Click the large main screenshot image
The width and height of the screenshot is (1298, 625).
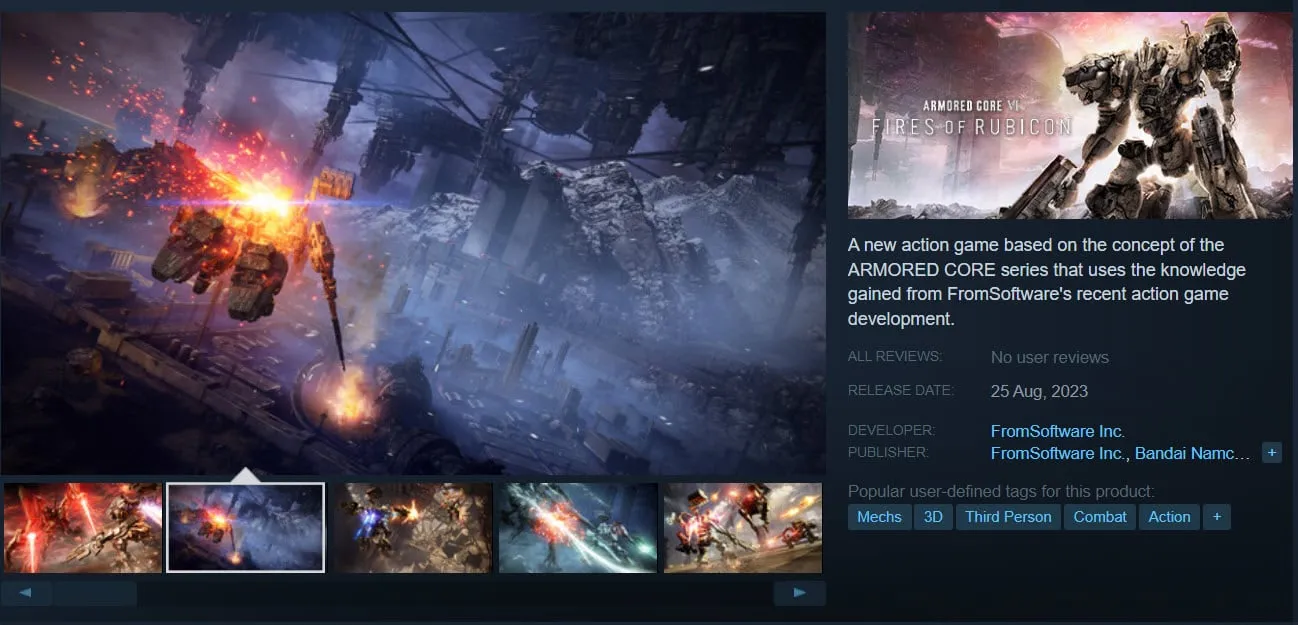[x=413, y=243]
